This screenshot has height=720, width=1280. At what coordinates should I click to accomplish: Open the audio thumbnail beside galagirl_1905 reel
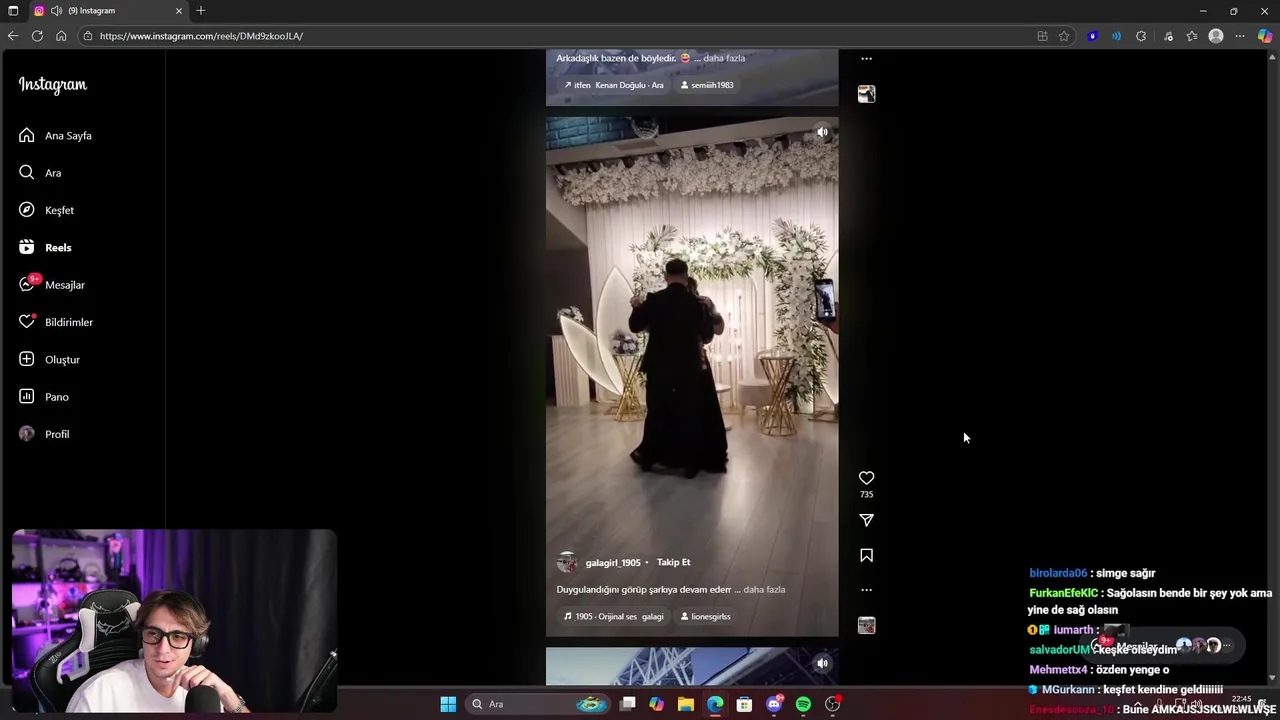pyautogui.click(x=866, y=626)
